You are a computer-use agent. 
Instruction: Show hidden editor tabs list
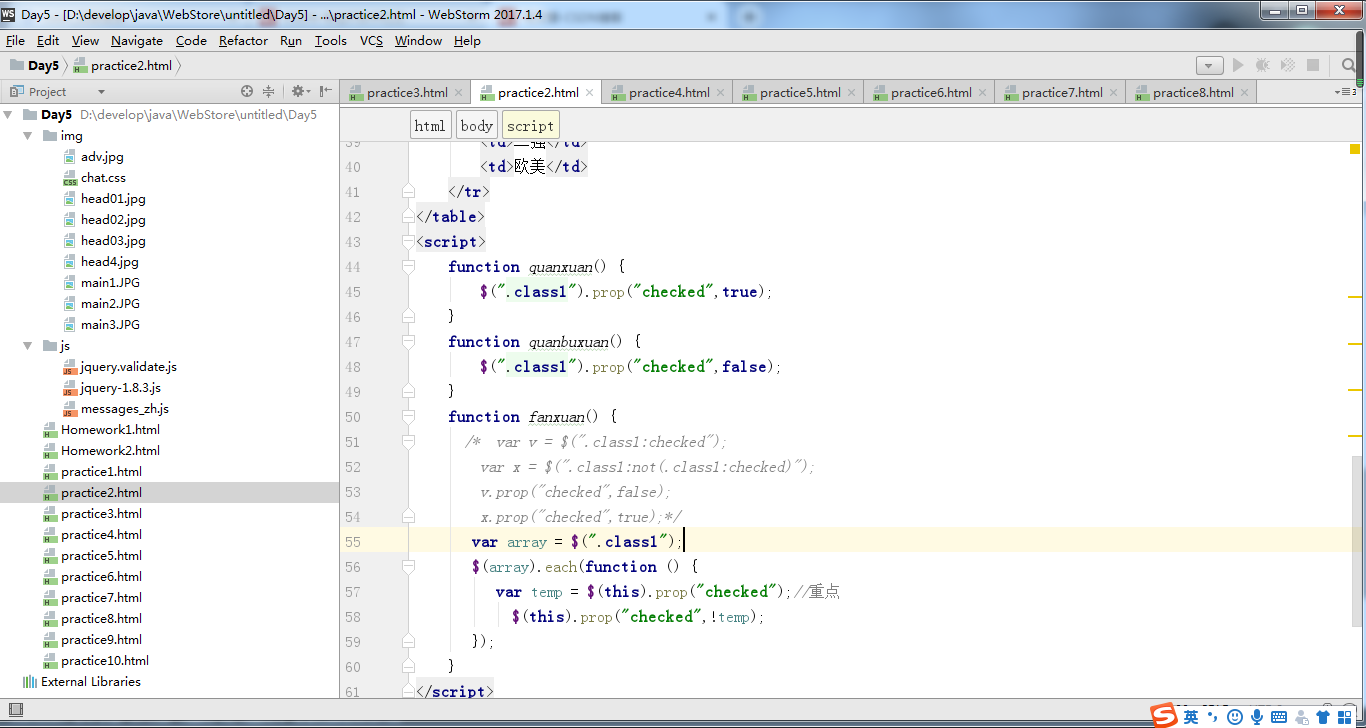[1344, 92]
